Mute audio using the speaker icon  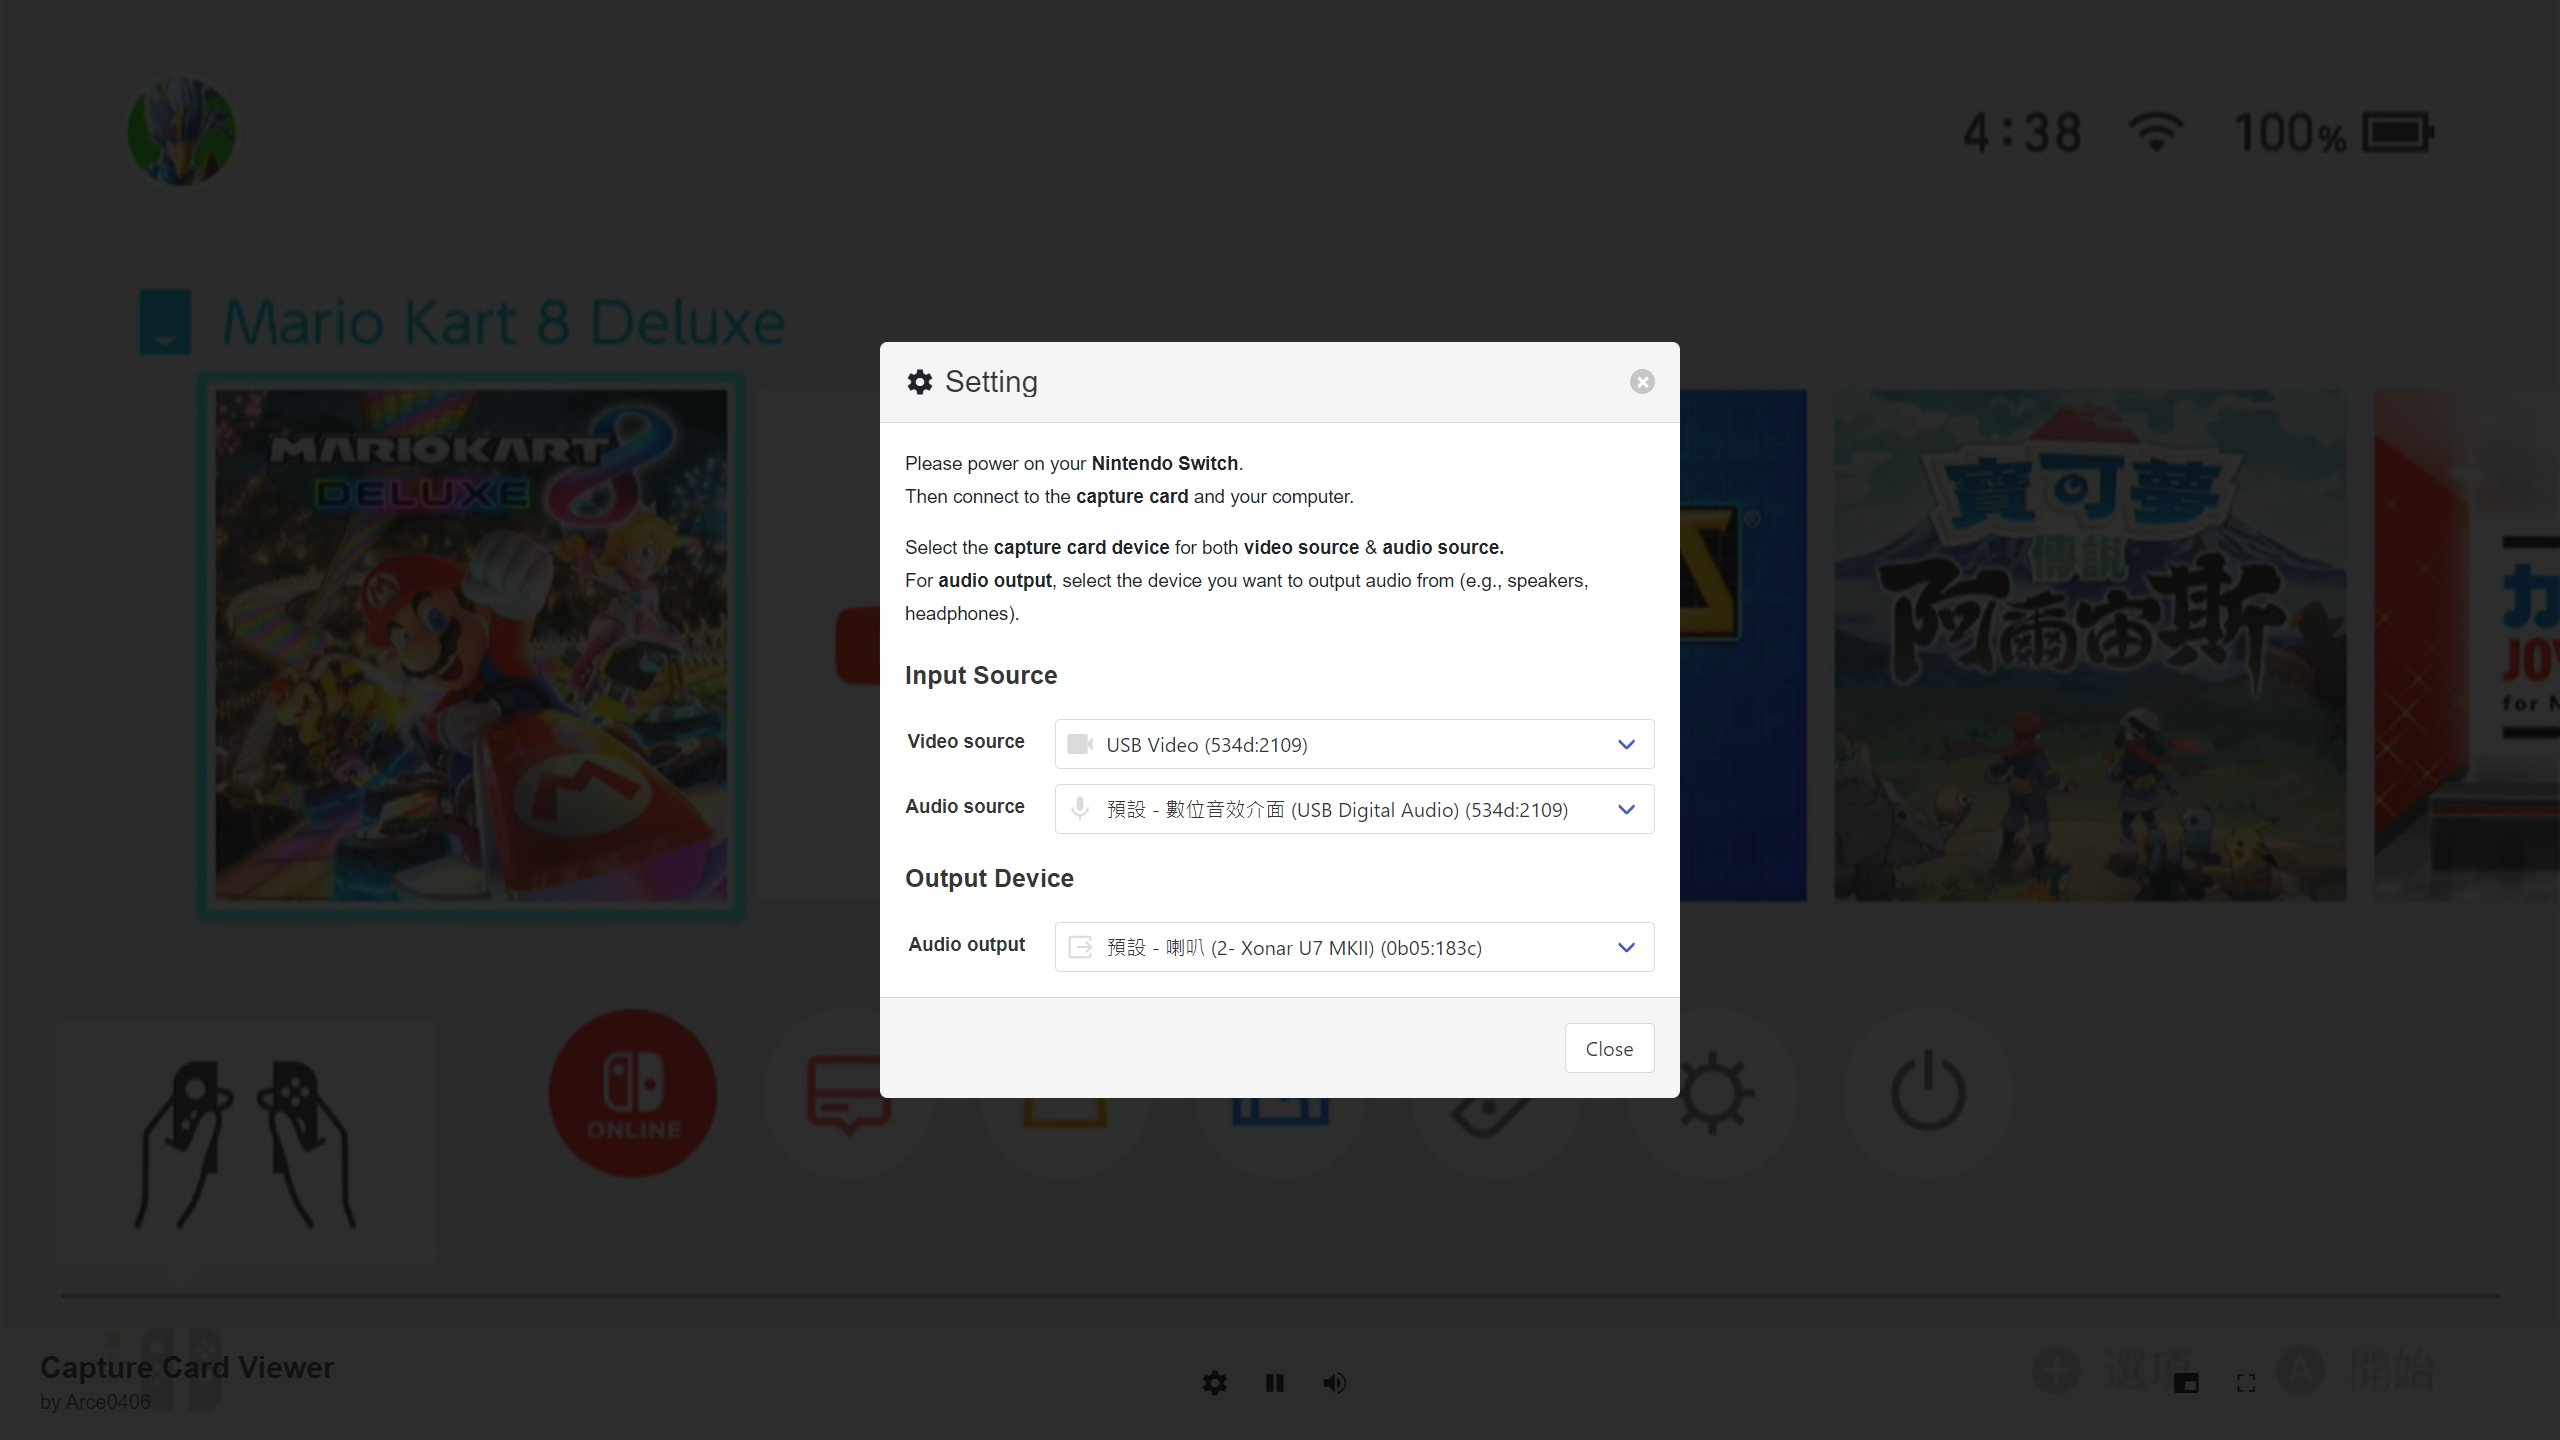(1334, 1383)
